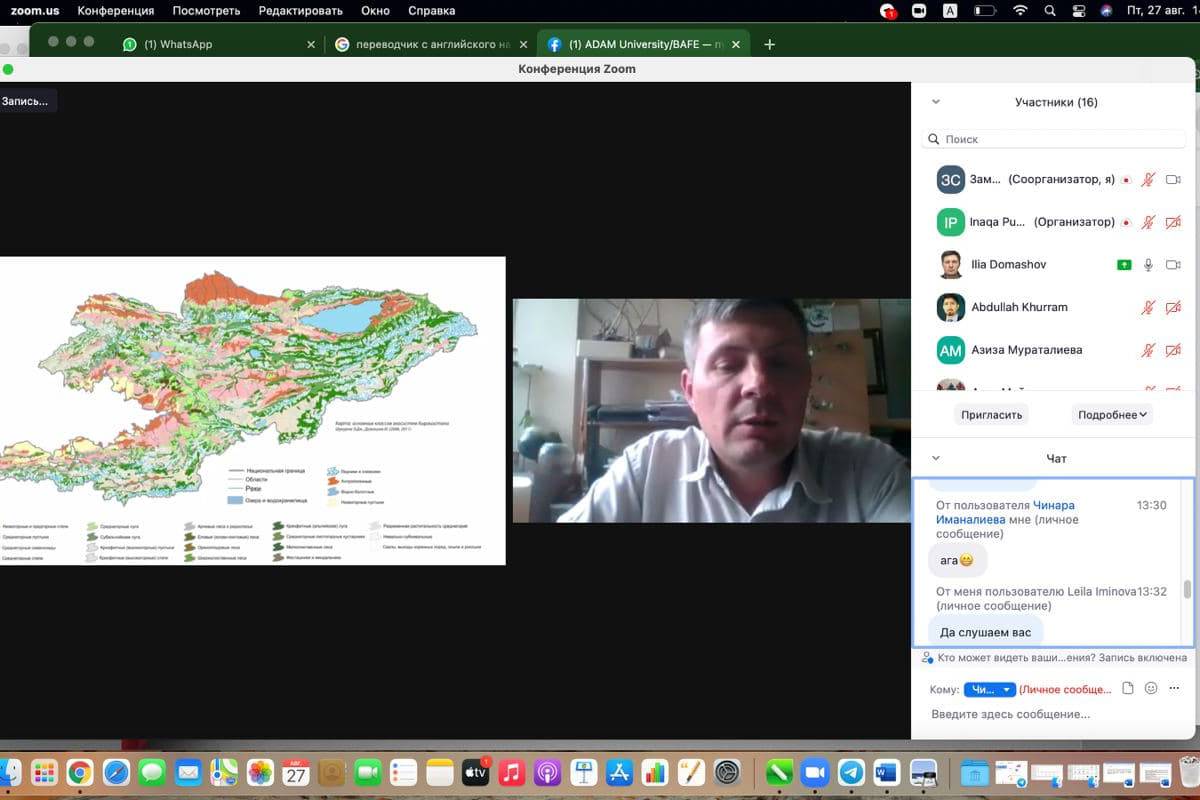Open the Подробнее dropdown
This screenshot has height=800, width=1200.
click(x=1112, y=414)
